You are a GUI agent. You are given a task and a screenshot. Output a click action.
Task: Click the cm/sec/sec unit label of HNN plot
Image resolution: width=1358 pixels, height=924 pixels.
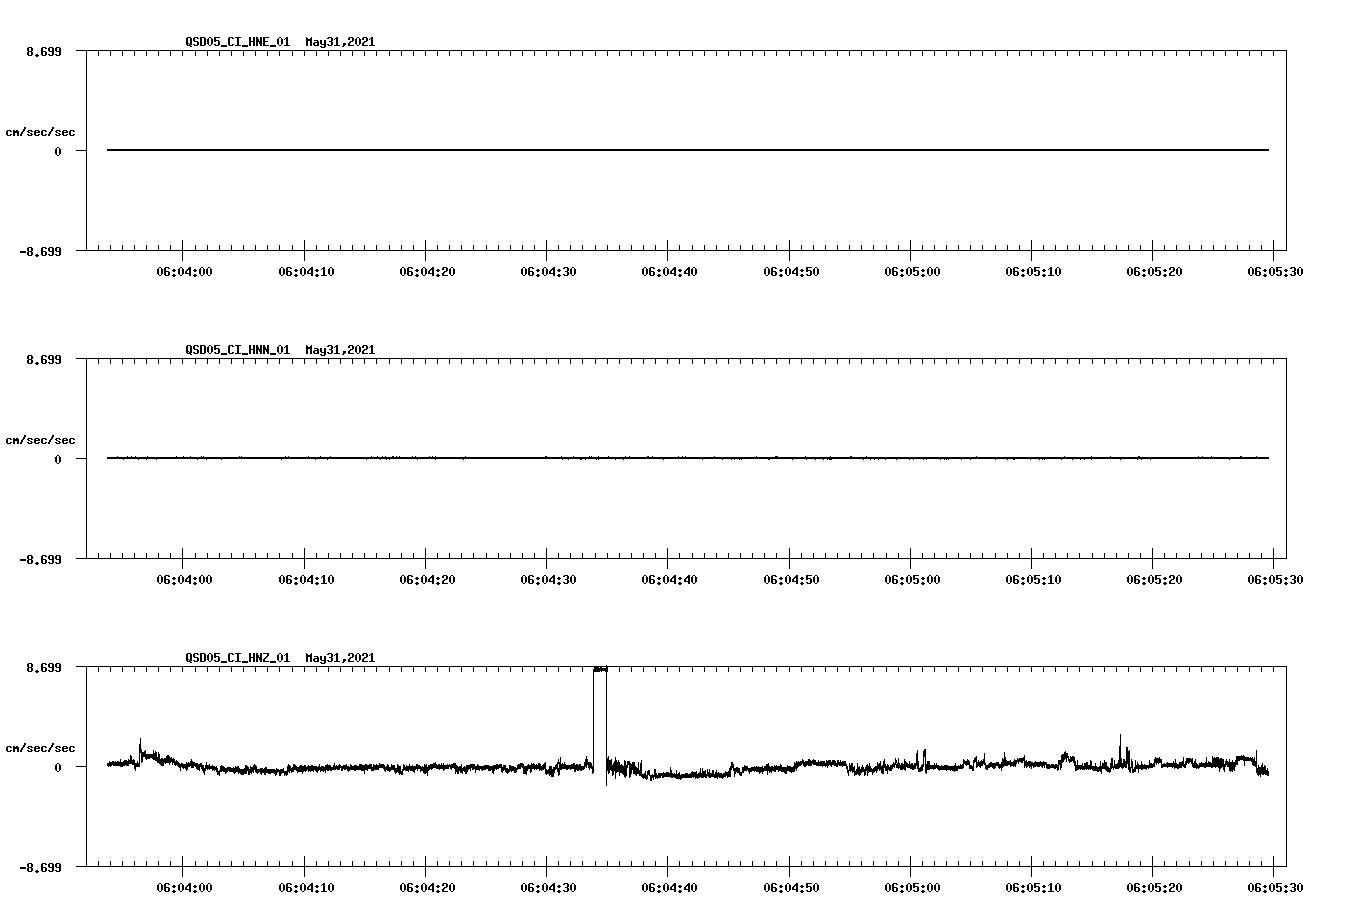pyautogui.click(x=40, y=440)
